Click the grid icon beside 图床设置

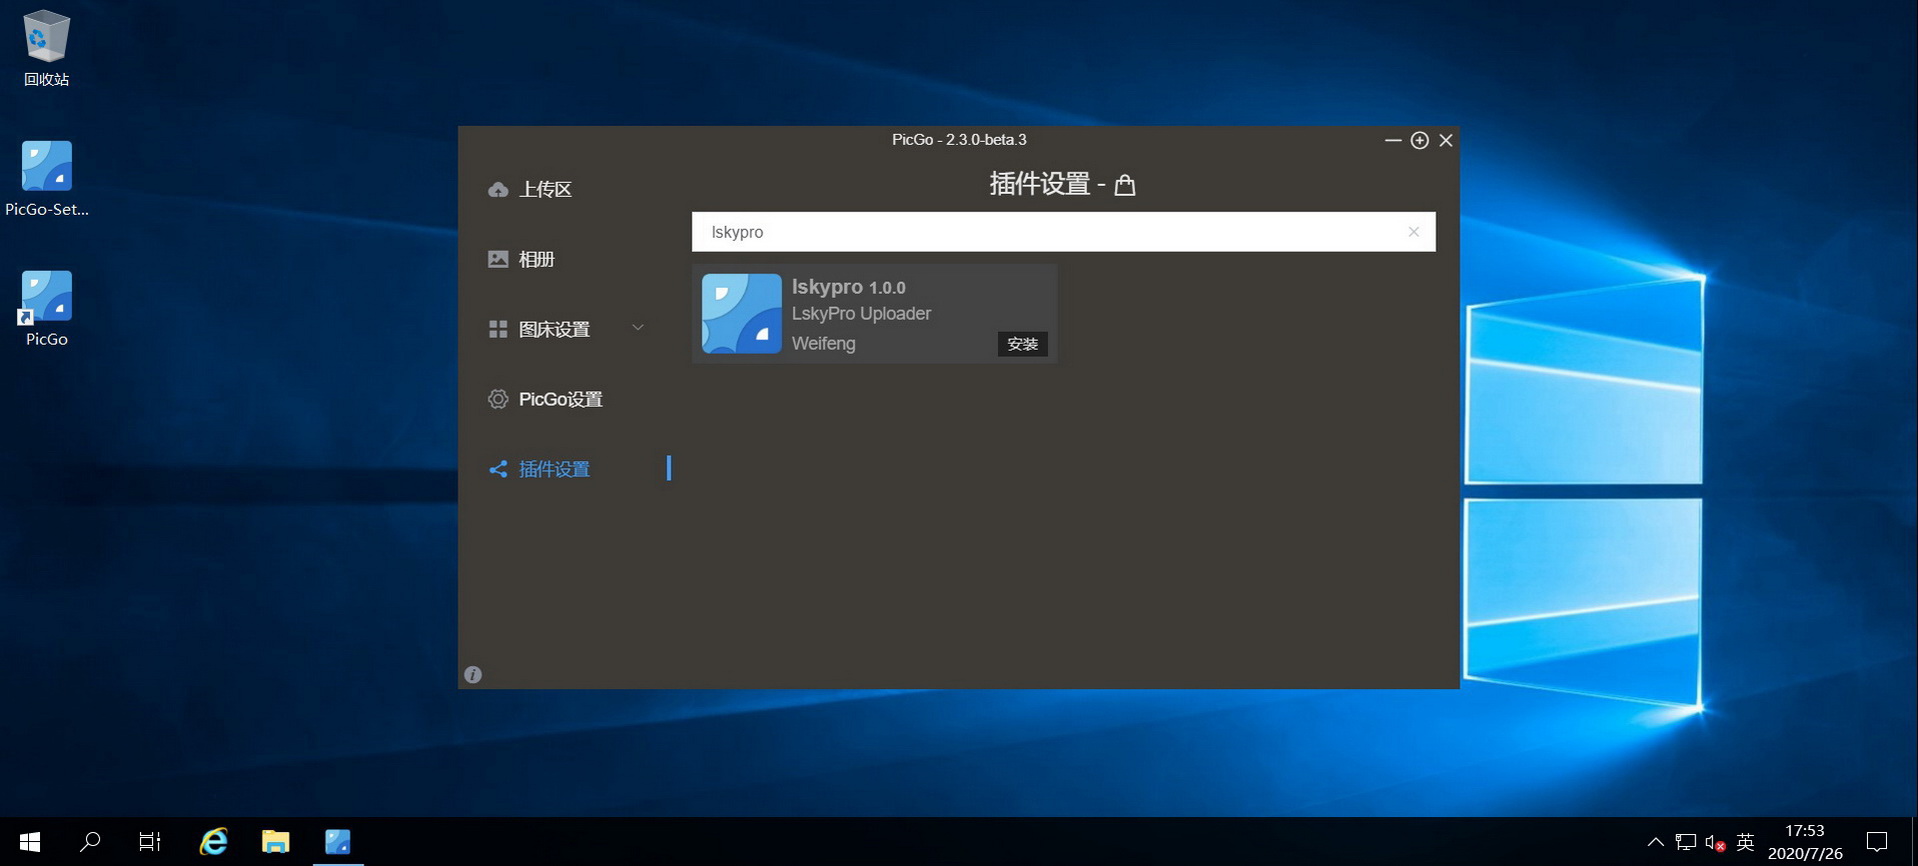(x=498, y=329)
